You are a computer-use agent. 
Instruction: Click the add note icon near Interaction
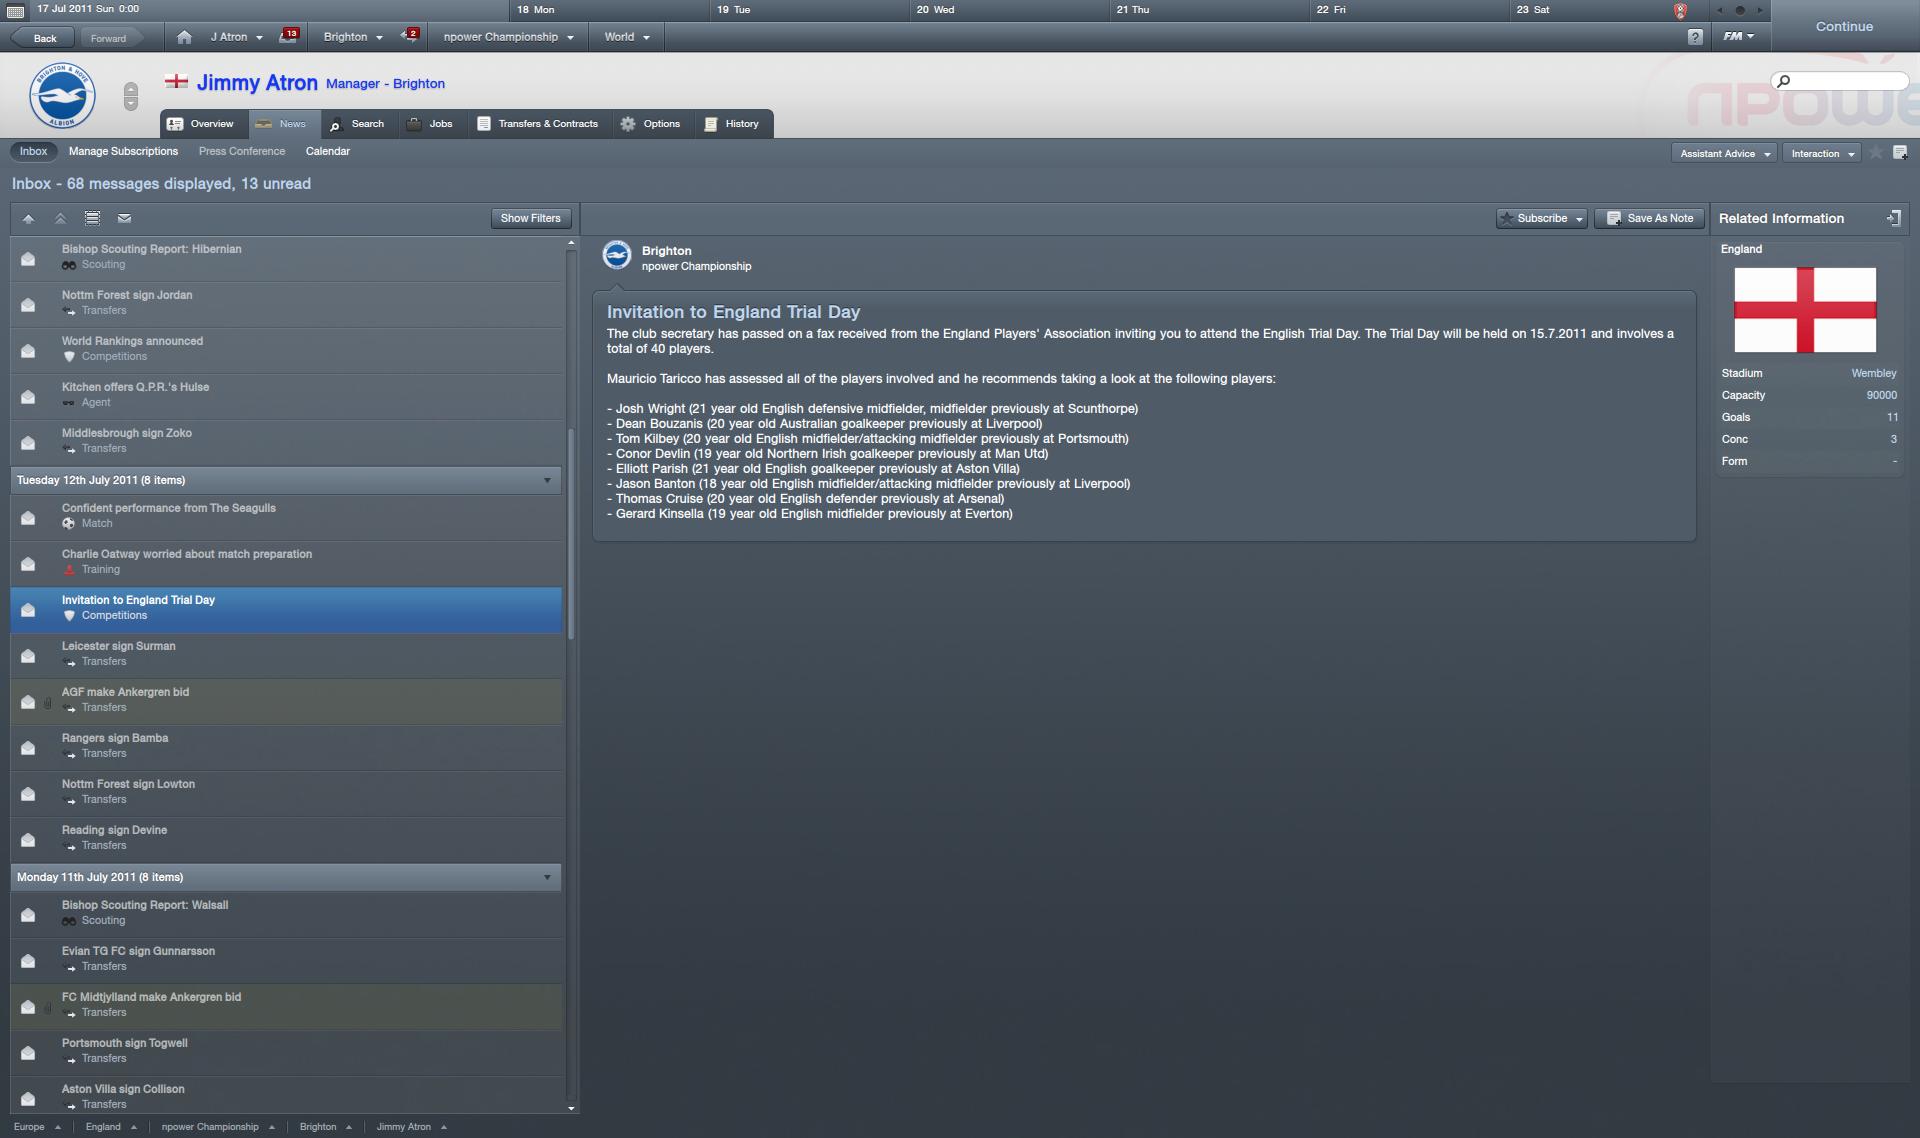click(x=1900, y=153)
